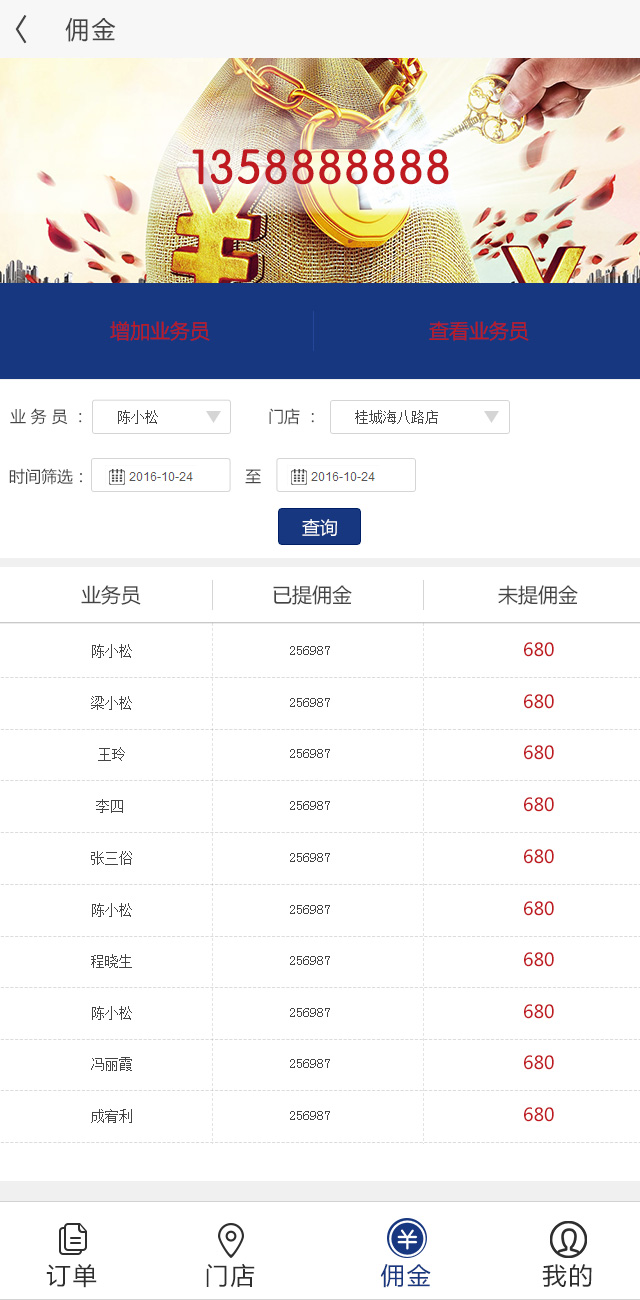Open the 门店 dropdown showing 桂城海八路店
Viewport: 640px width, 1300px height.
(x=419, y=417)
